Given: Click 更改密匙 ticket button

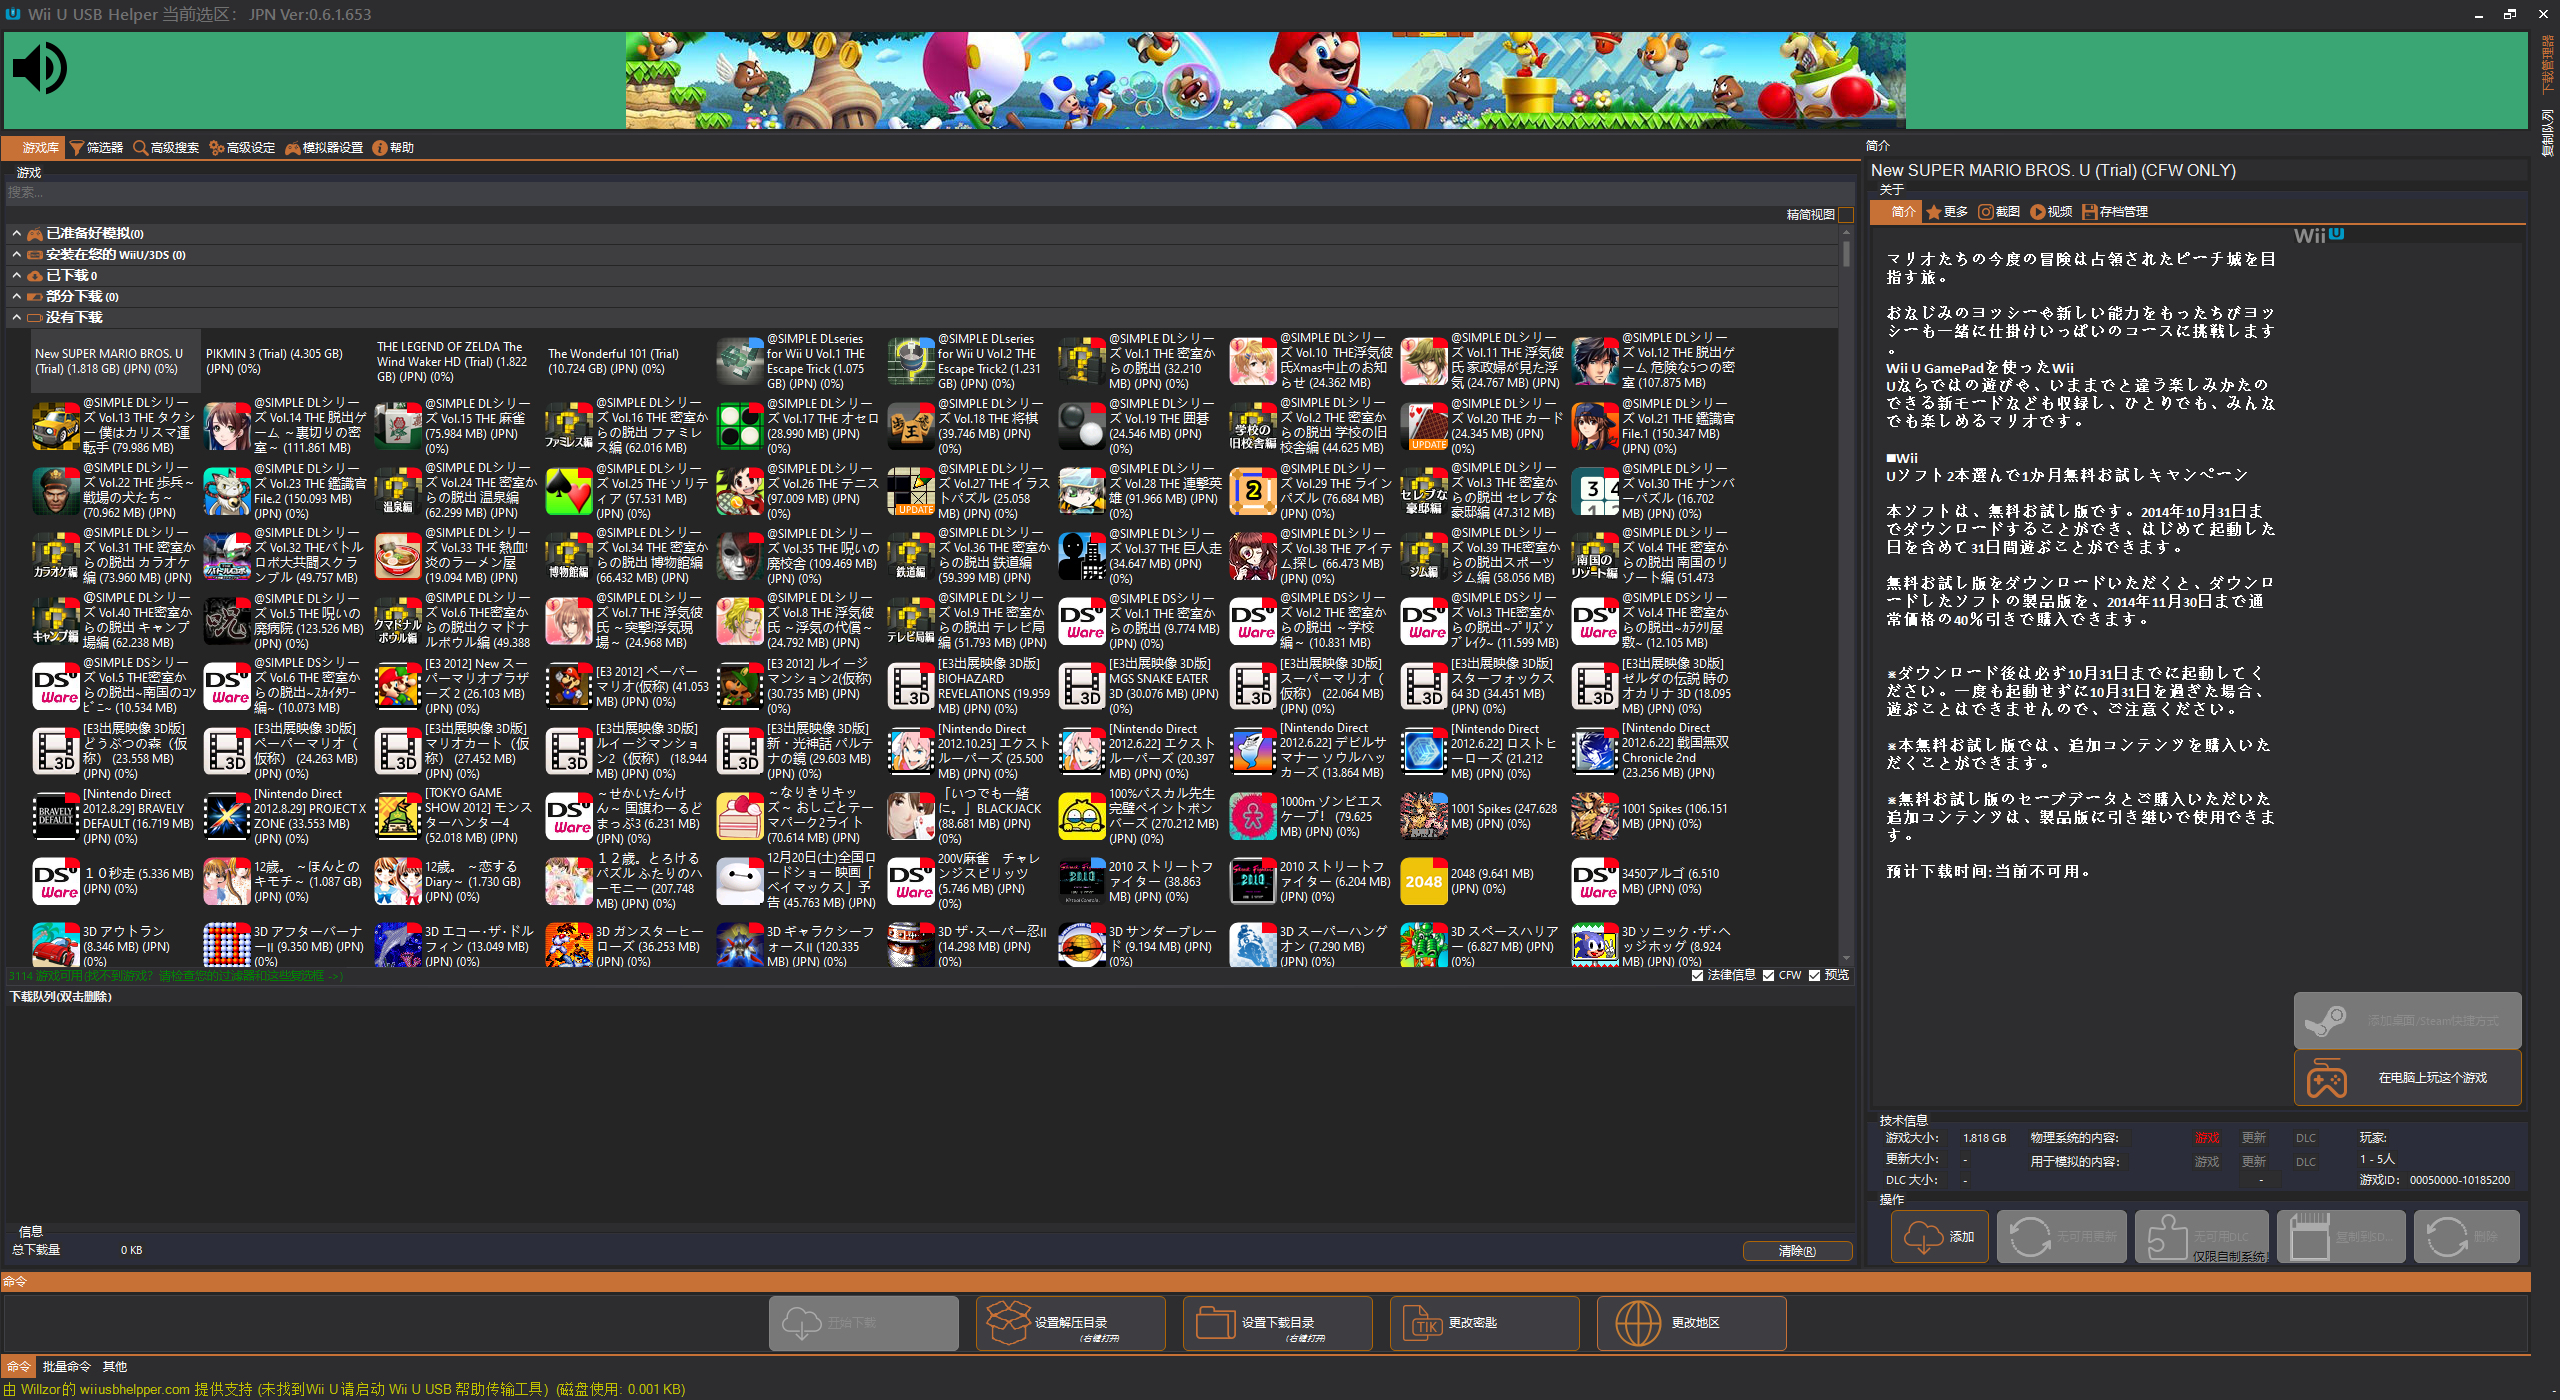Looking at the screenshot, I should tap(1484, 1323).
